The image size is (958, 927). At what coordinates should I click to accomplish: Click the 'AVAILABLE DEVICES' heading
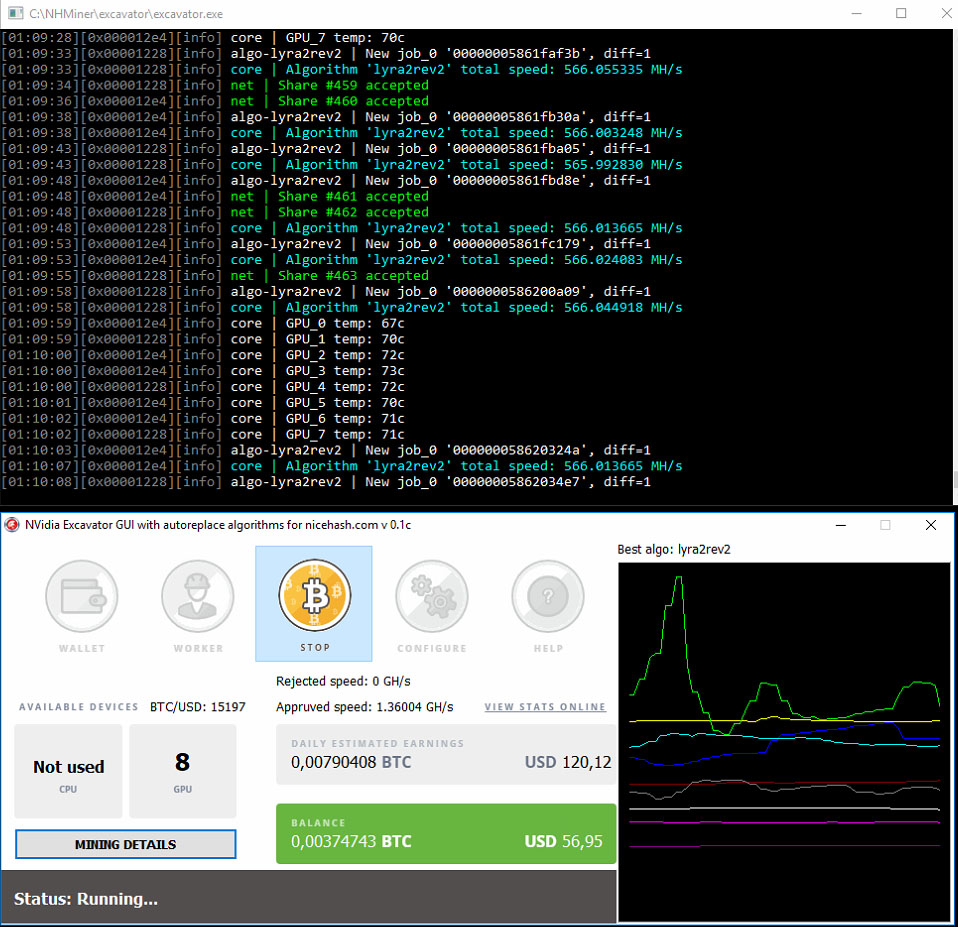78,707
